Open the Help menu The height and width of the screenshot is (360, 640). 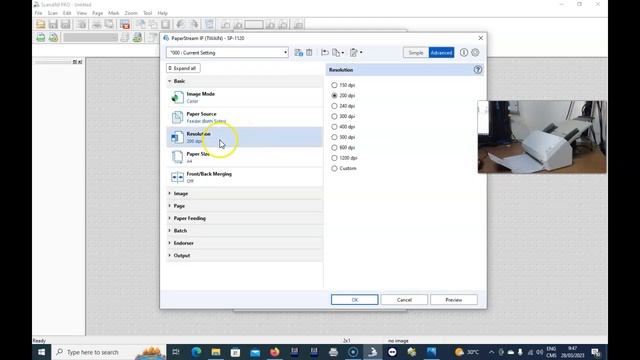[162, 13]
